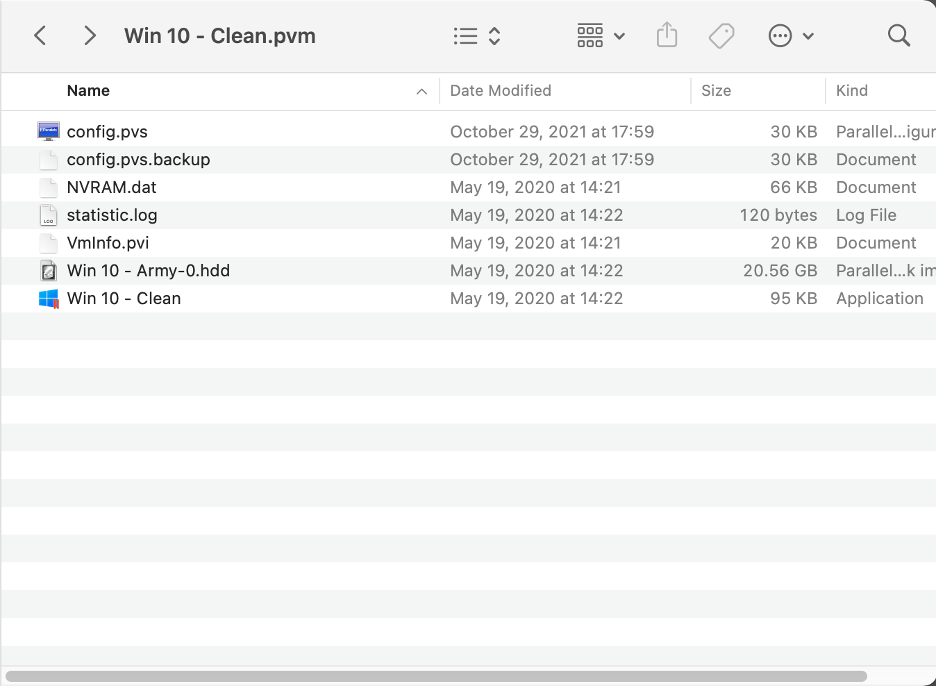Go back with the left chevron

40,36
